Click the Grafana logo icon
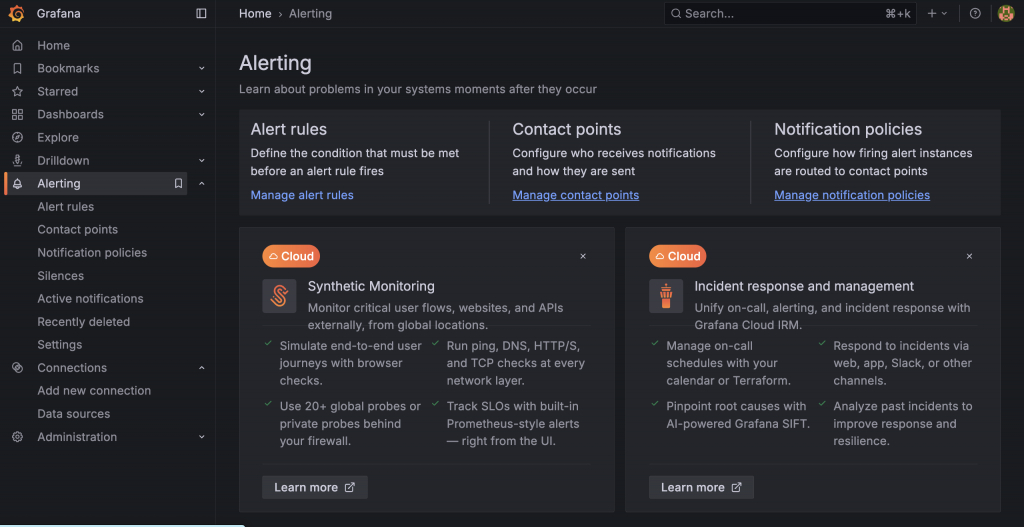The width and height of the screenshot is (1024, 527). [17, 14]
